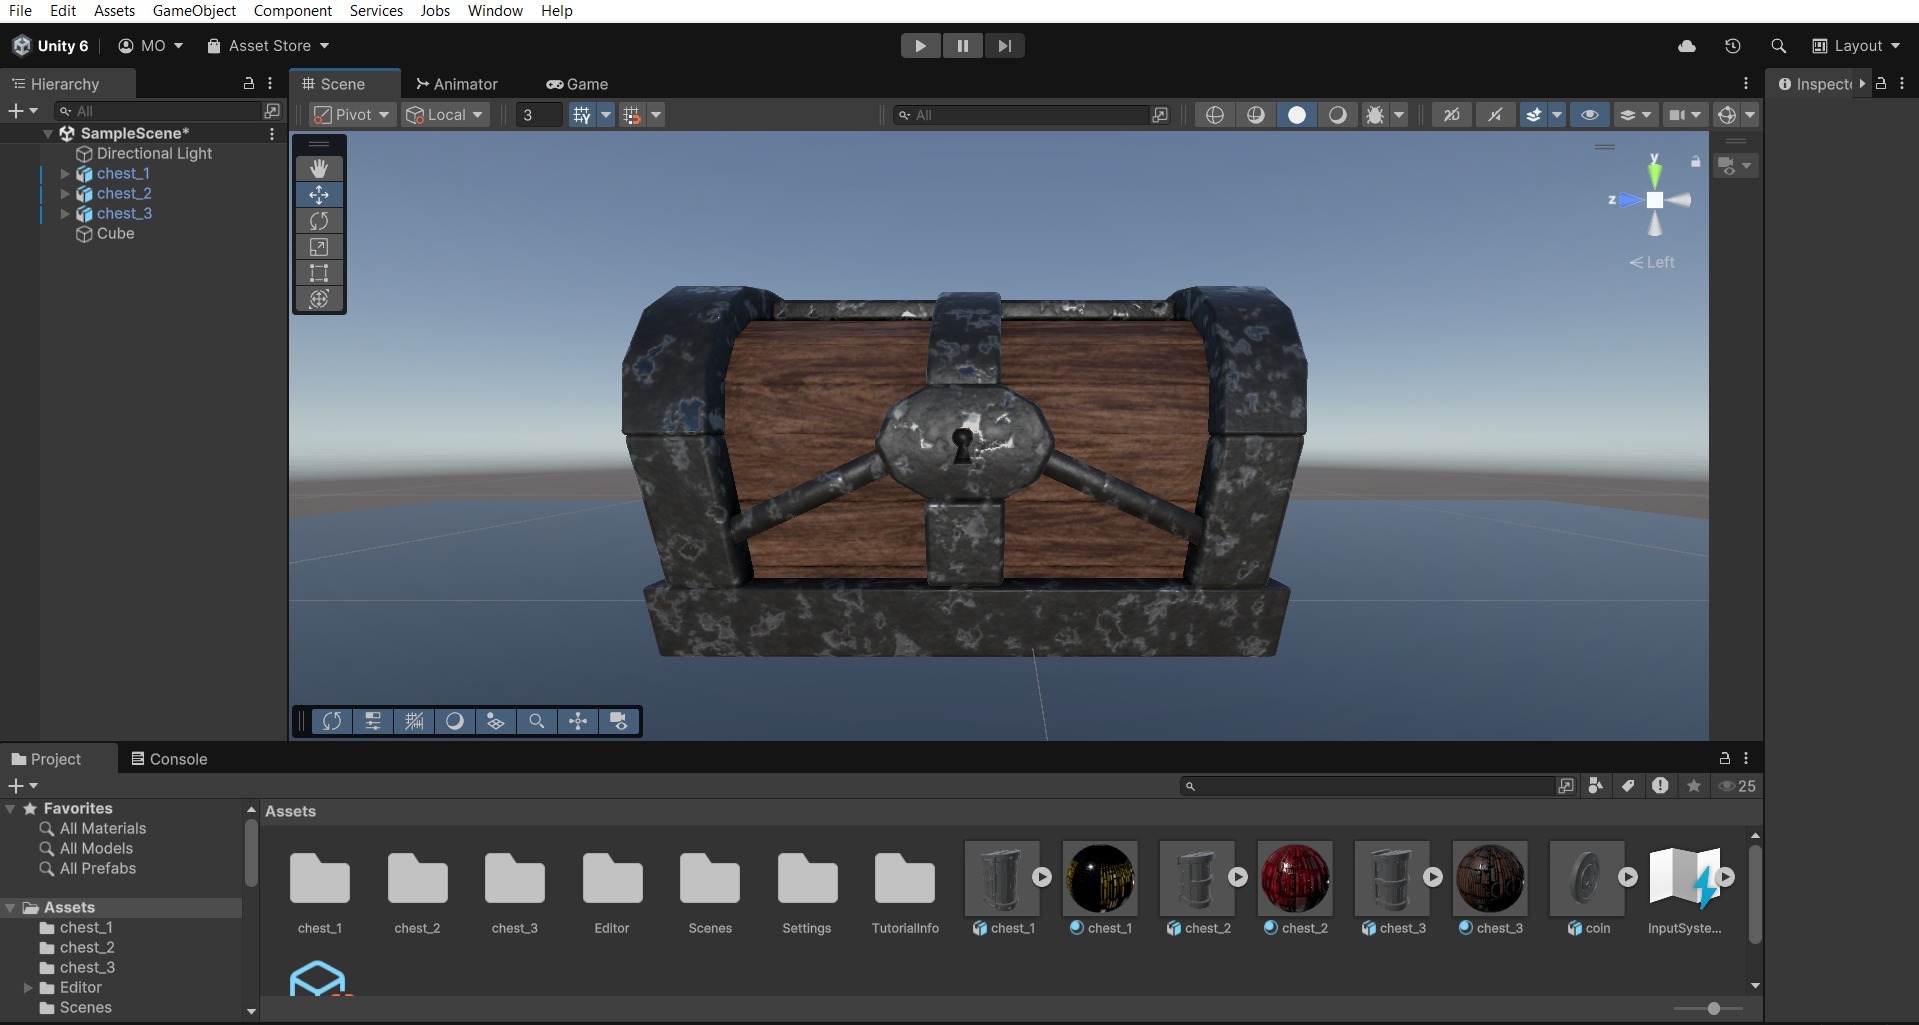
Task: Toggle grid snapping magnet button
Action: 632,115
